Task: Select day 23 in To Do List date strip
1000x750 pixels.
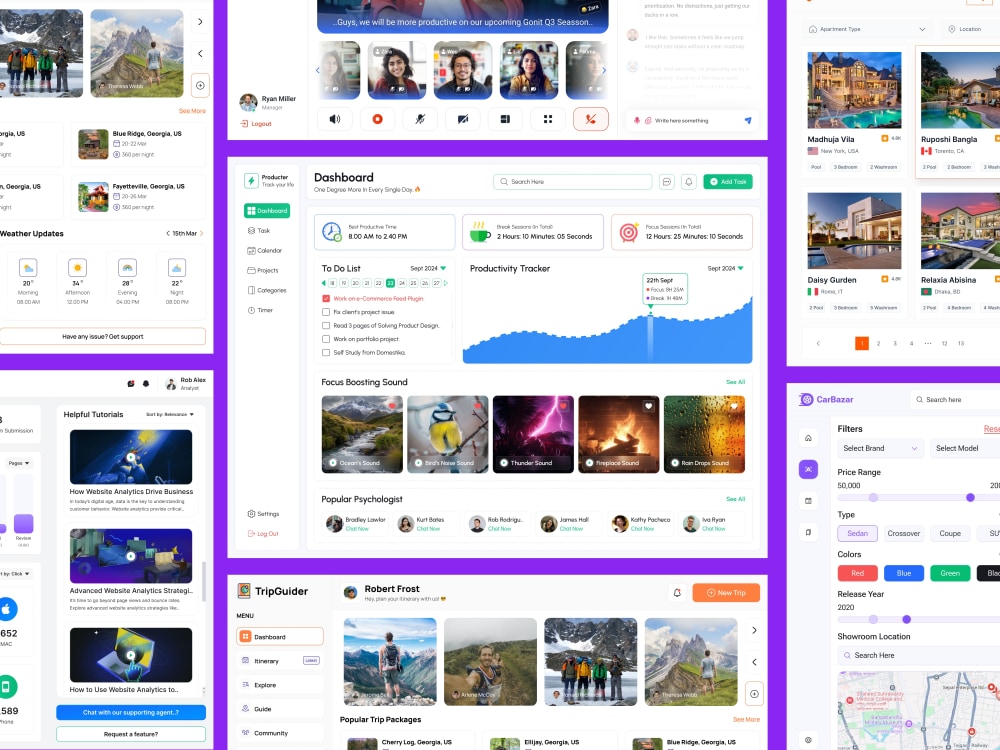Action: pyautogui.click(x=390, y=283)
